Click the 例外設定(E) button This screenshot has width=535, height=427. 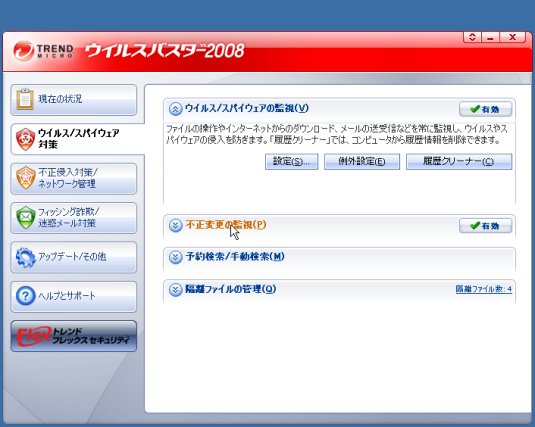[x=362, y=161]
